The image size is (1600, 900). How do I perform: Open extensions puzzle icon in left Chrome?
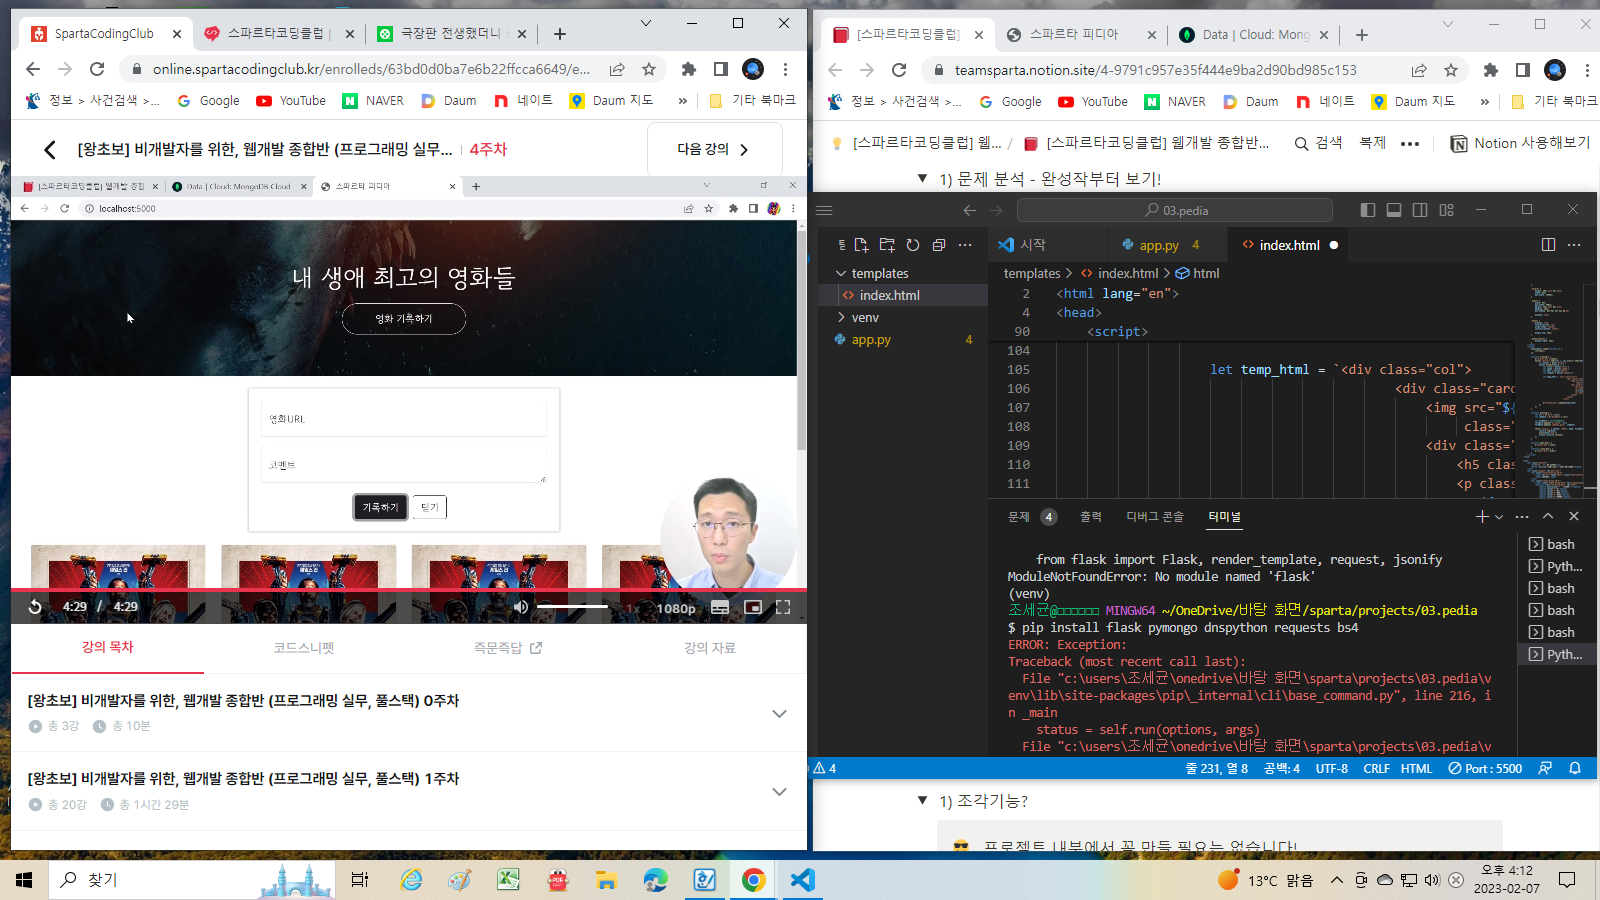[x=688, y=69]
